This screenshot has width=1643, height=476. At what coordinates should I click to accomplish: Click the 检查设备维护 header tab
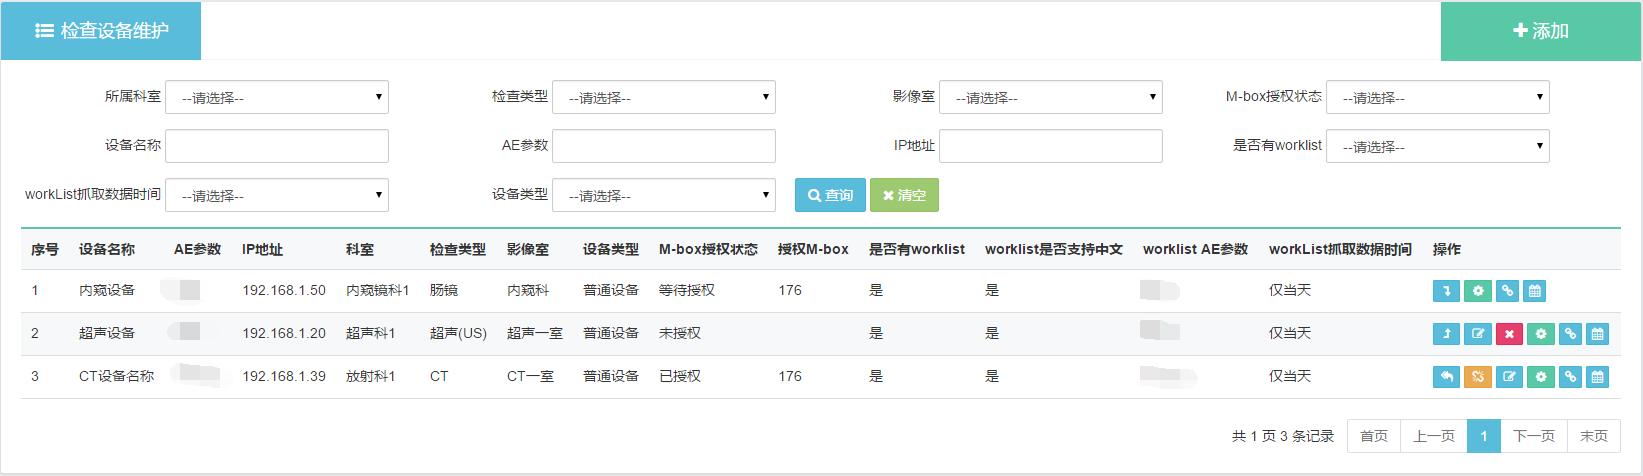(101, 31)
